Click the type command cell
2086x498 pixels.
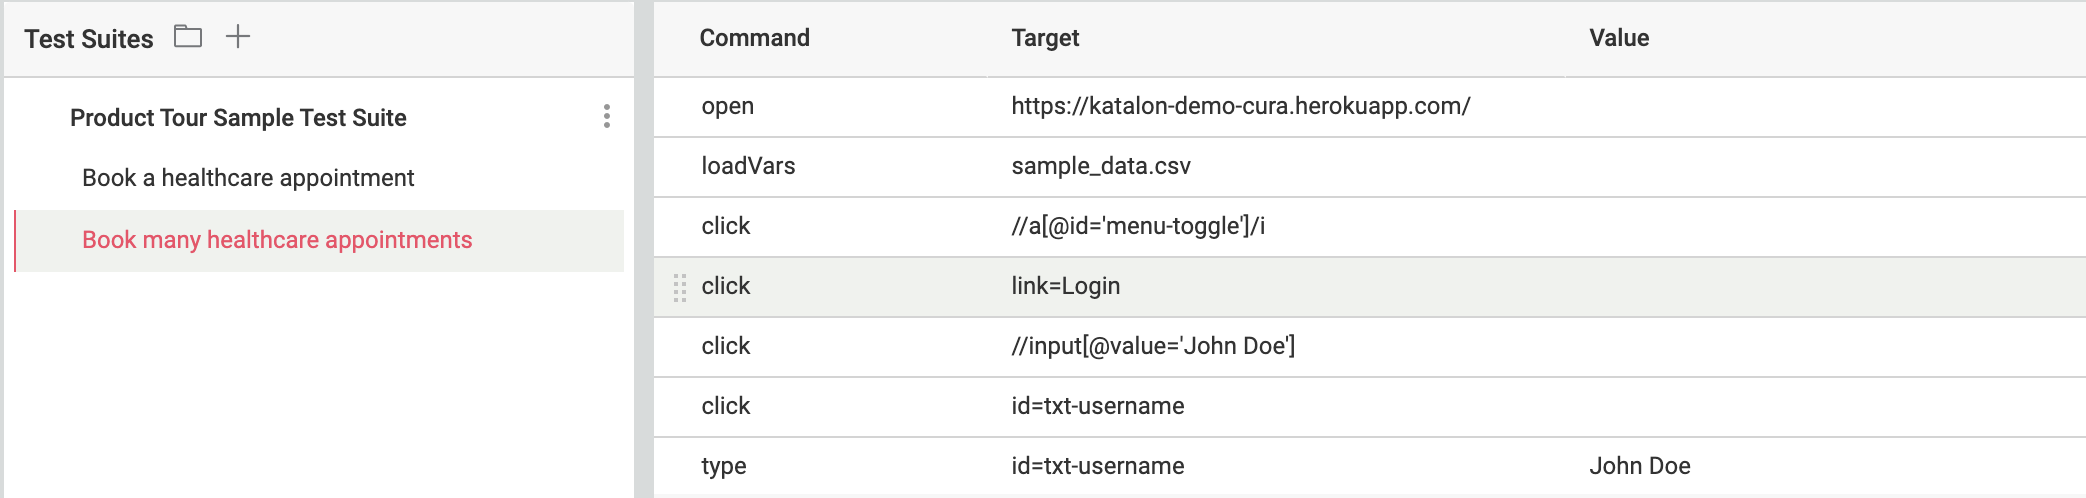[724, 466]
